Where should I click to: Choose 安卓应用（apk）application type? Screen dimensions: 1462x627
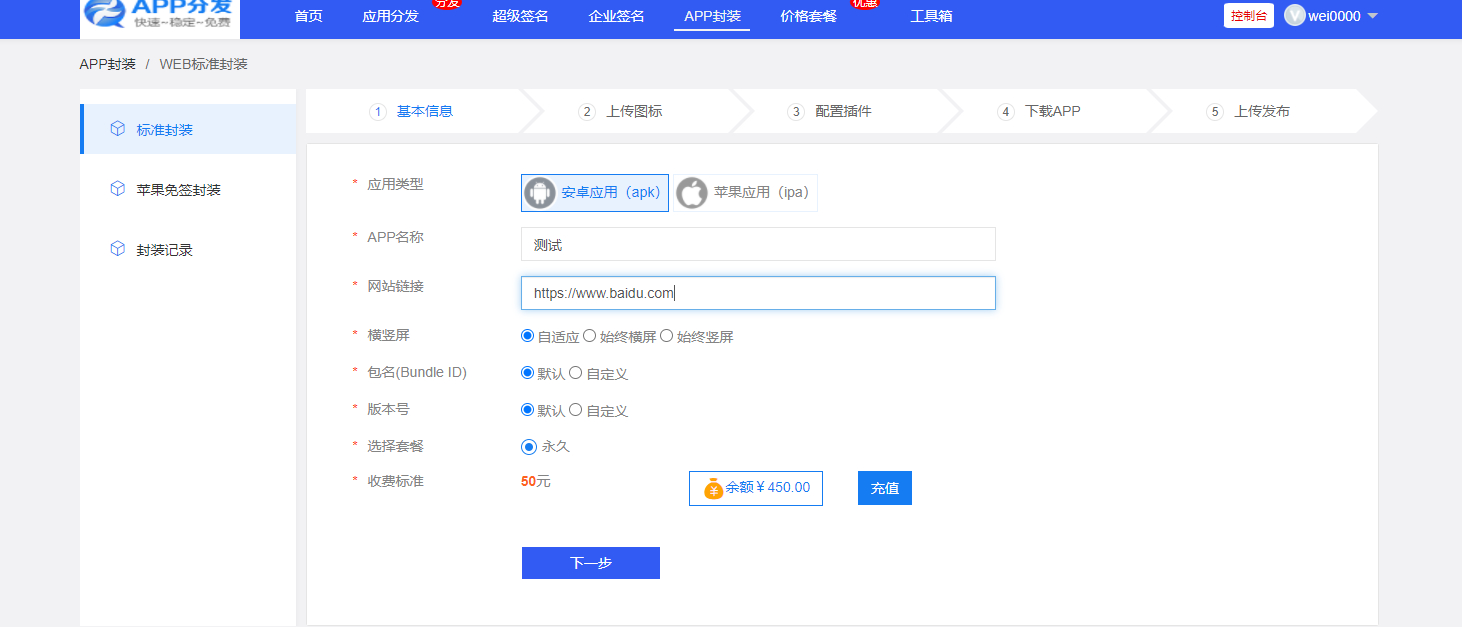[595, 193]
